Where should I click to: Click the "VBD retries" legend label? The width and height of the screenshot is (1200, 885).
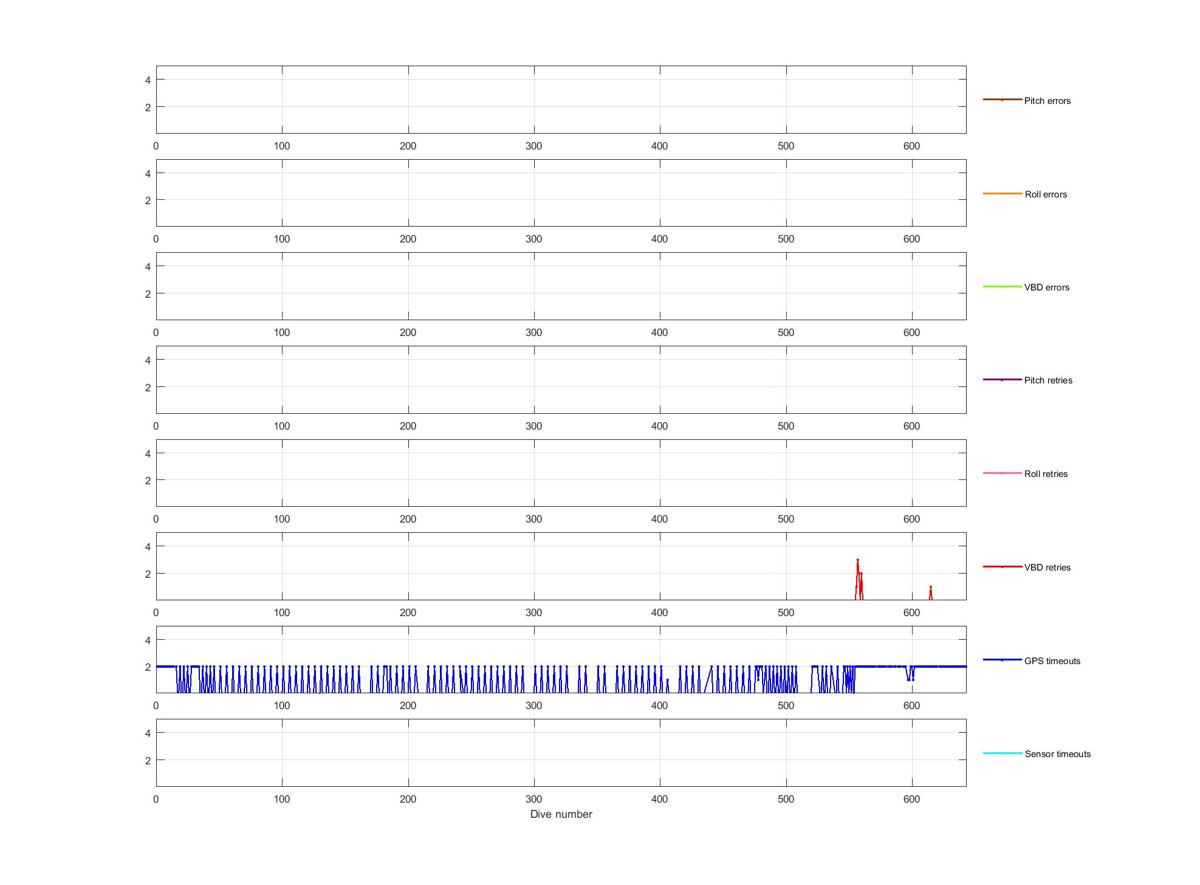click(1047, 567)
